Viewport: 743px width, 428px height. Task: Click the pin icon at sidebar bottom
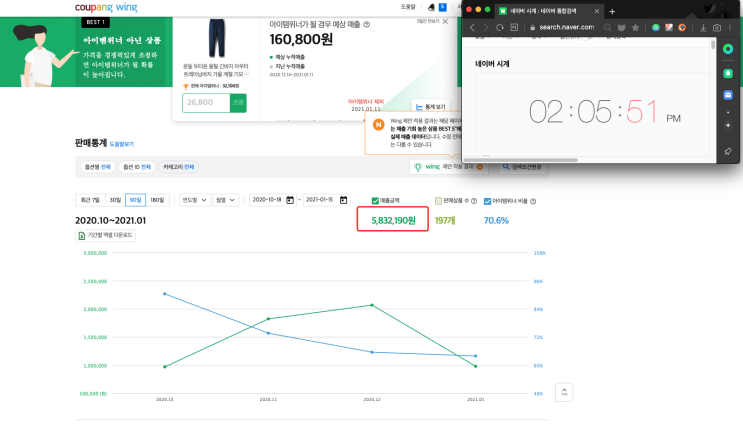click(x=728, y=151)
